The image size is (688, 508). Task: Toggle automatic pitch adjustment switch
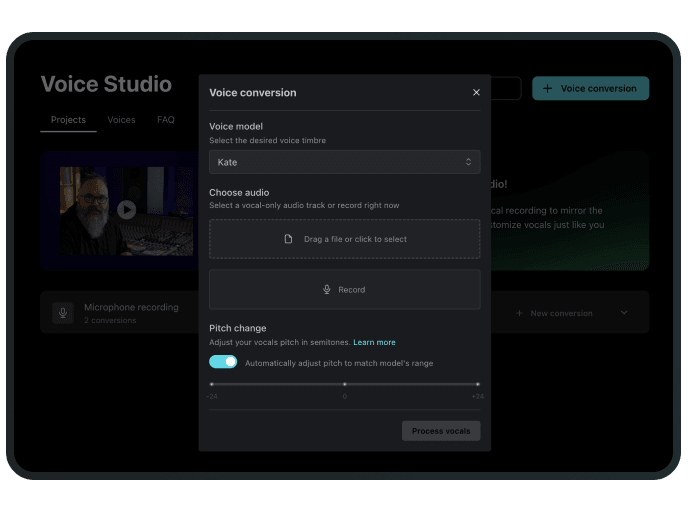click(223, 362)
